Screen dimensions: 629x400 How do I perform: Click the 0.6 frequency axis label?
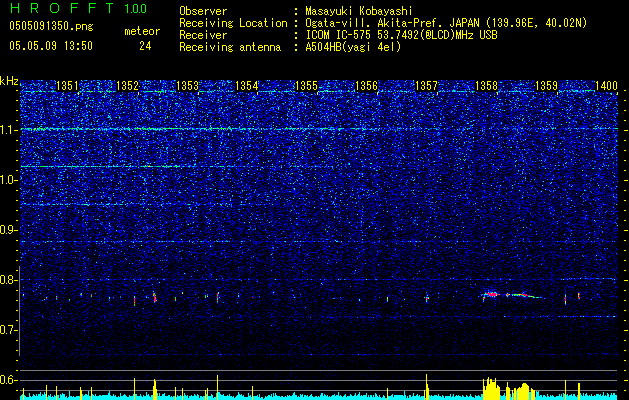click(9, 380)
